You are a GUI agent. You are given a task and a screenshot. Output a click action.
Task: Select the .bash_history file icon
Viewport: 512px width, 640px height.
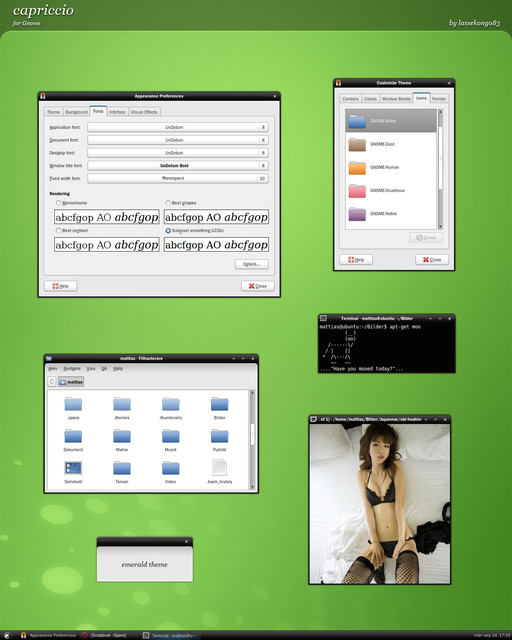point(219,468)
